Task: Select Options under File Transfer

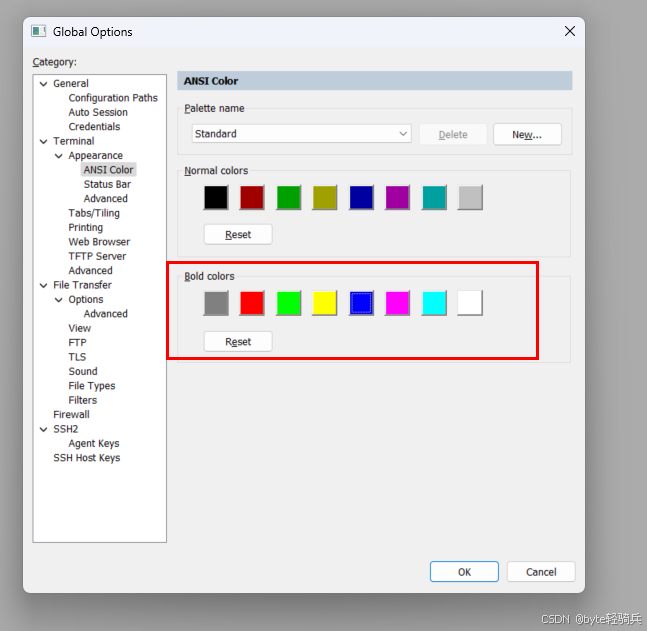Action: tap(86, 300)
